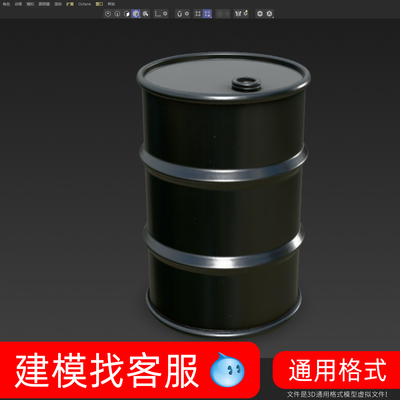The height and width of the screenshot is (400, 400).
Task: Click the texture mode icon right of the highlighted cube
Action: click(145, 14)
